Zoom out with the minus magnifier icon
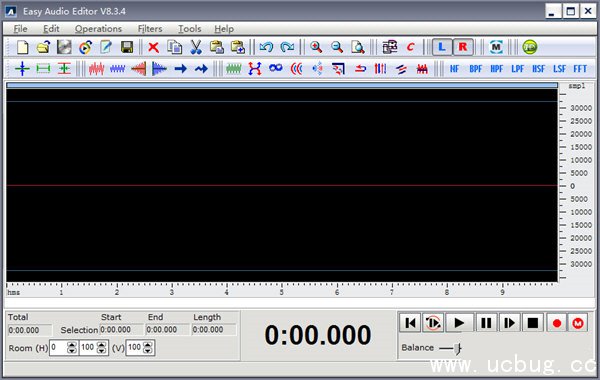 (x=337, y=47)
